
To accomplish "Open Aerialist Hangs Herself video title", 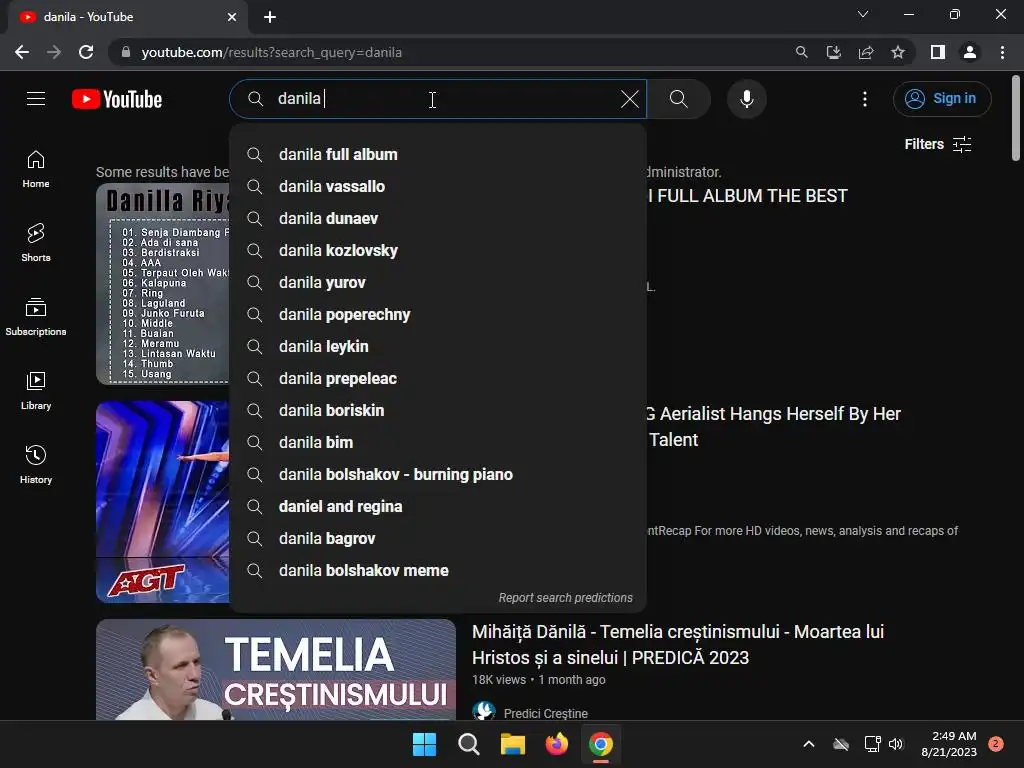I will coord(774,426).
